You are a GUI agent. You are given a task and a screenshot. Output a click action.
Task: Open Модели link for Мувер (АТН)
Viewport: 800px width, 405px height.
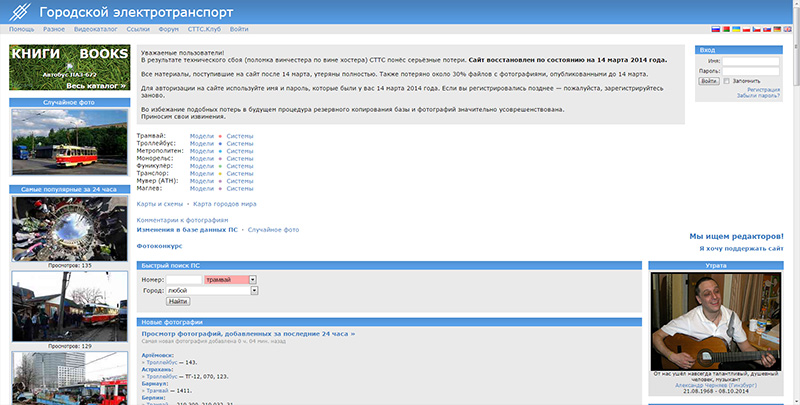[202, 181]
